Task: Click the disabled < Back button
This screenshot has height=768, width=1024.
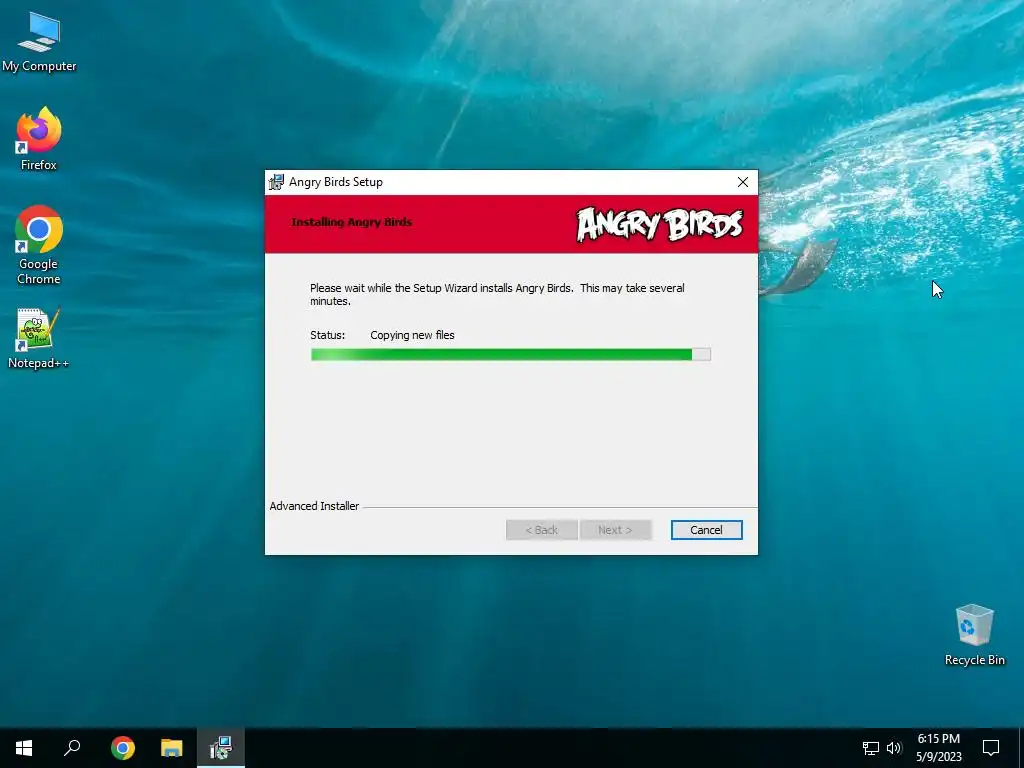Action: click(x=541, y=530)
